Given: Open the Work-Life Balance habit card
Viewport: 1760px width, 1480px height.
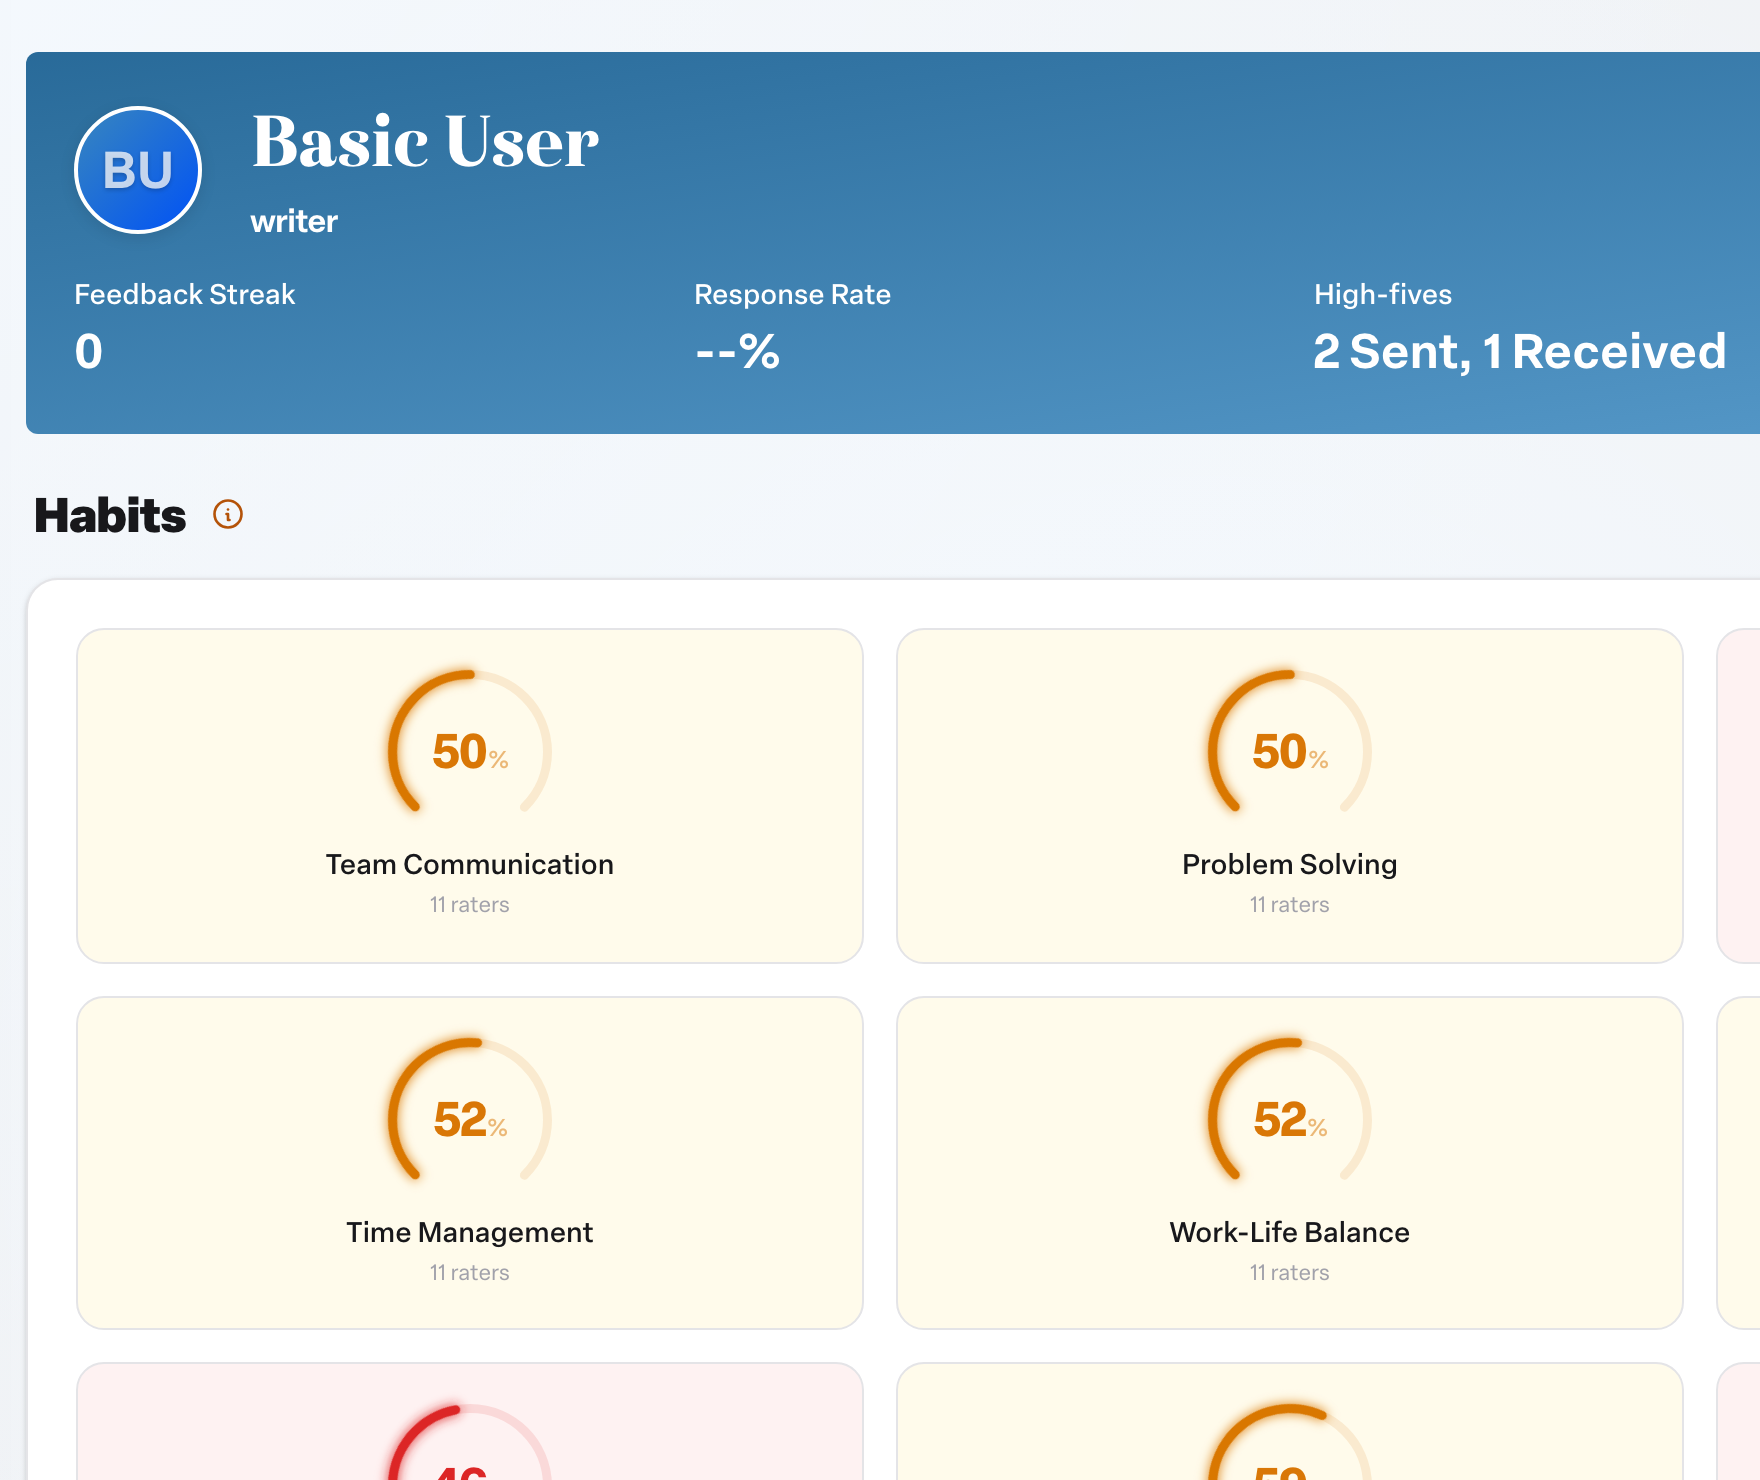Looking at the screenshot, I should 1290,1163.
